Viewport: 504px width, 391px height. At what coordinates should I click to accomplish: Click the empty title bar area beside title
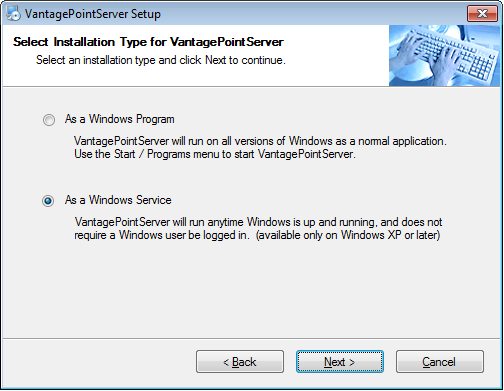tap(313, 14)
